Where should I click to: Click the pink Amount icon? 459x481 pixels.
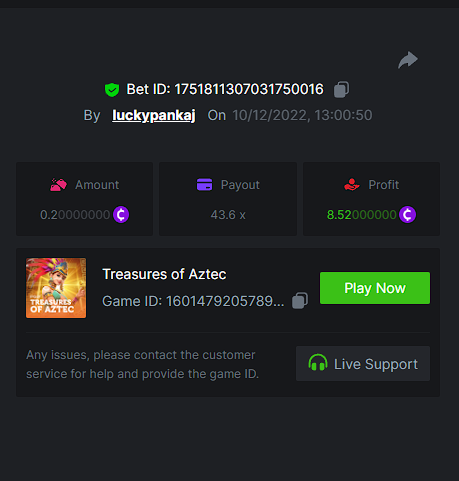click(58, 185)
